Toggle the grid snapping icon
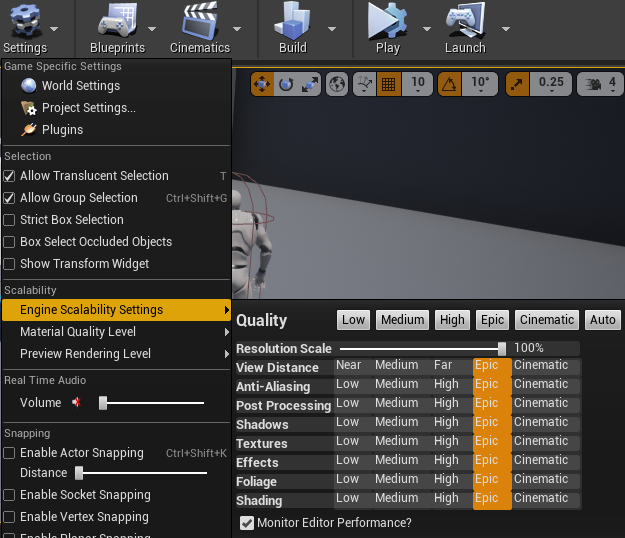This screenshot has width=625, height=538. (389, 84)
